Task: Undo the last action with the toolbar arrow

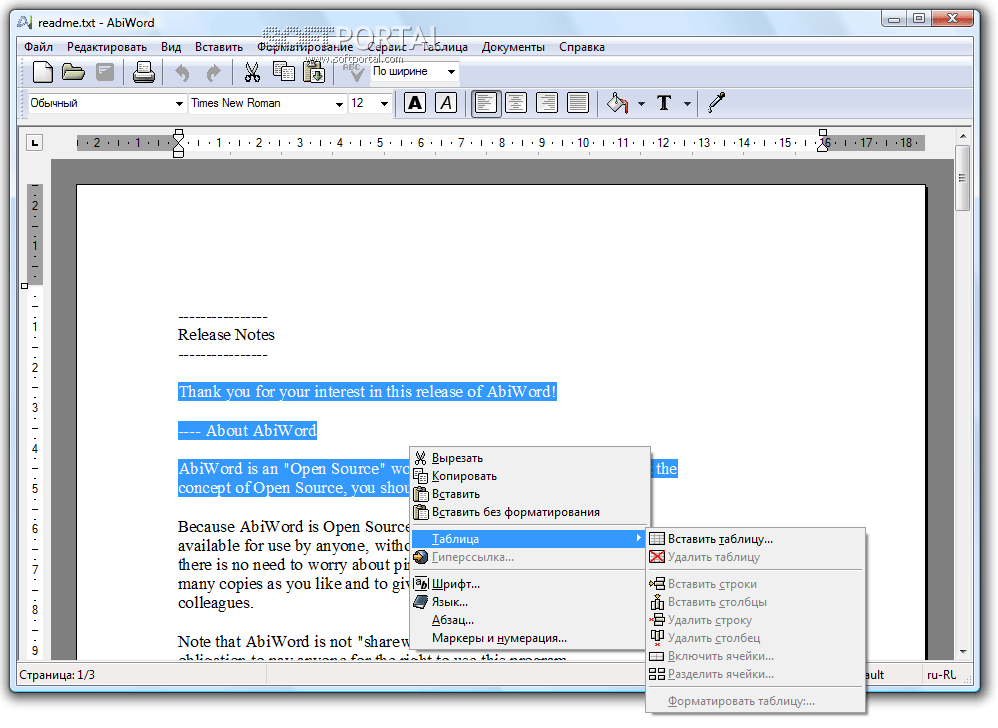Action: pyautogui.click(x=182, y=73)
